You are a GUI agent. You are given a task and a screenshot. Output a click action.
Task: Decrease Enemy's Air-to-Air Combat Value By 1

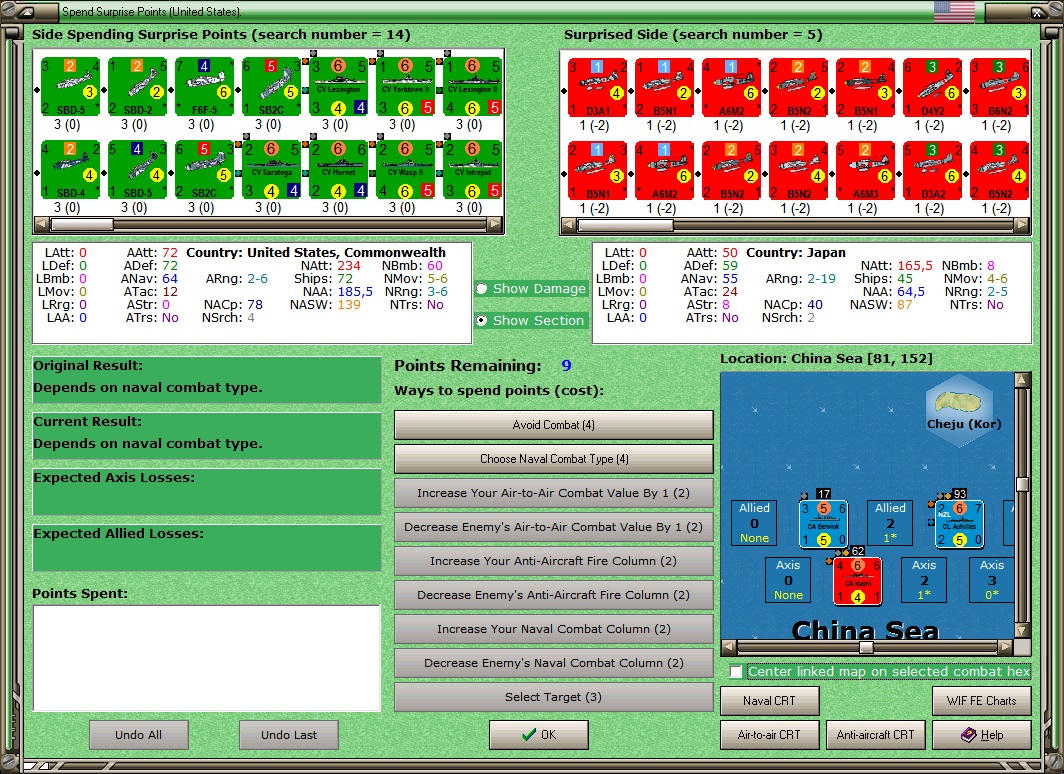554,527
